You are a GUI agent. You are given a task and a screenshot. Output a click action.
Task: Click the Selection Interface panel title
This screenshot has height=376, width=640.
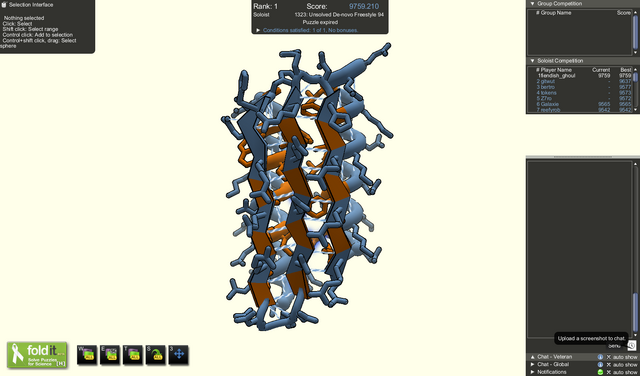tap(31, 4)
